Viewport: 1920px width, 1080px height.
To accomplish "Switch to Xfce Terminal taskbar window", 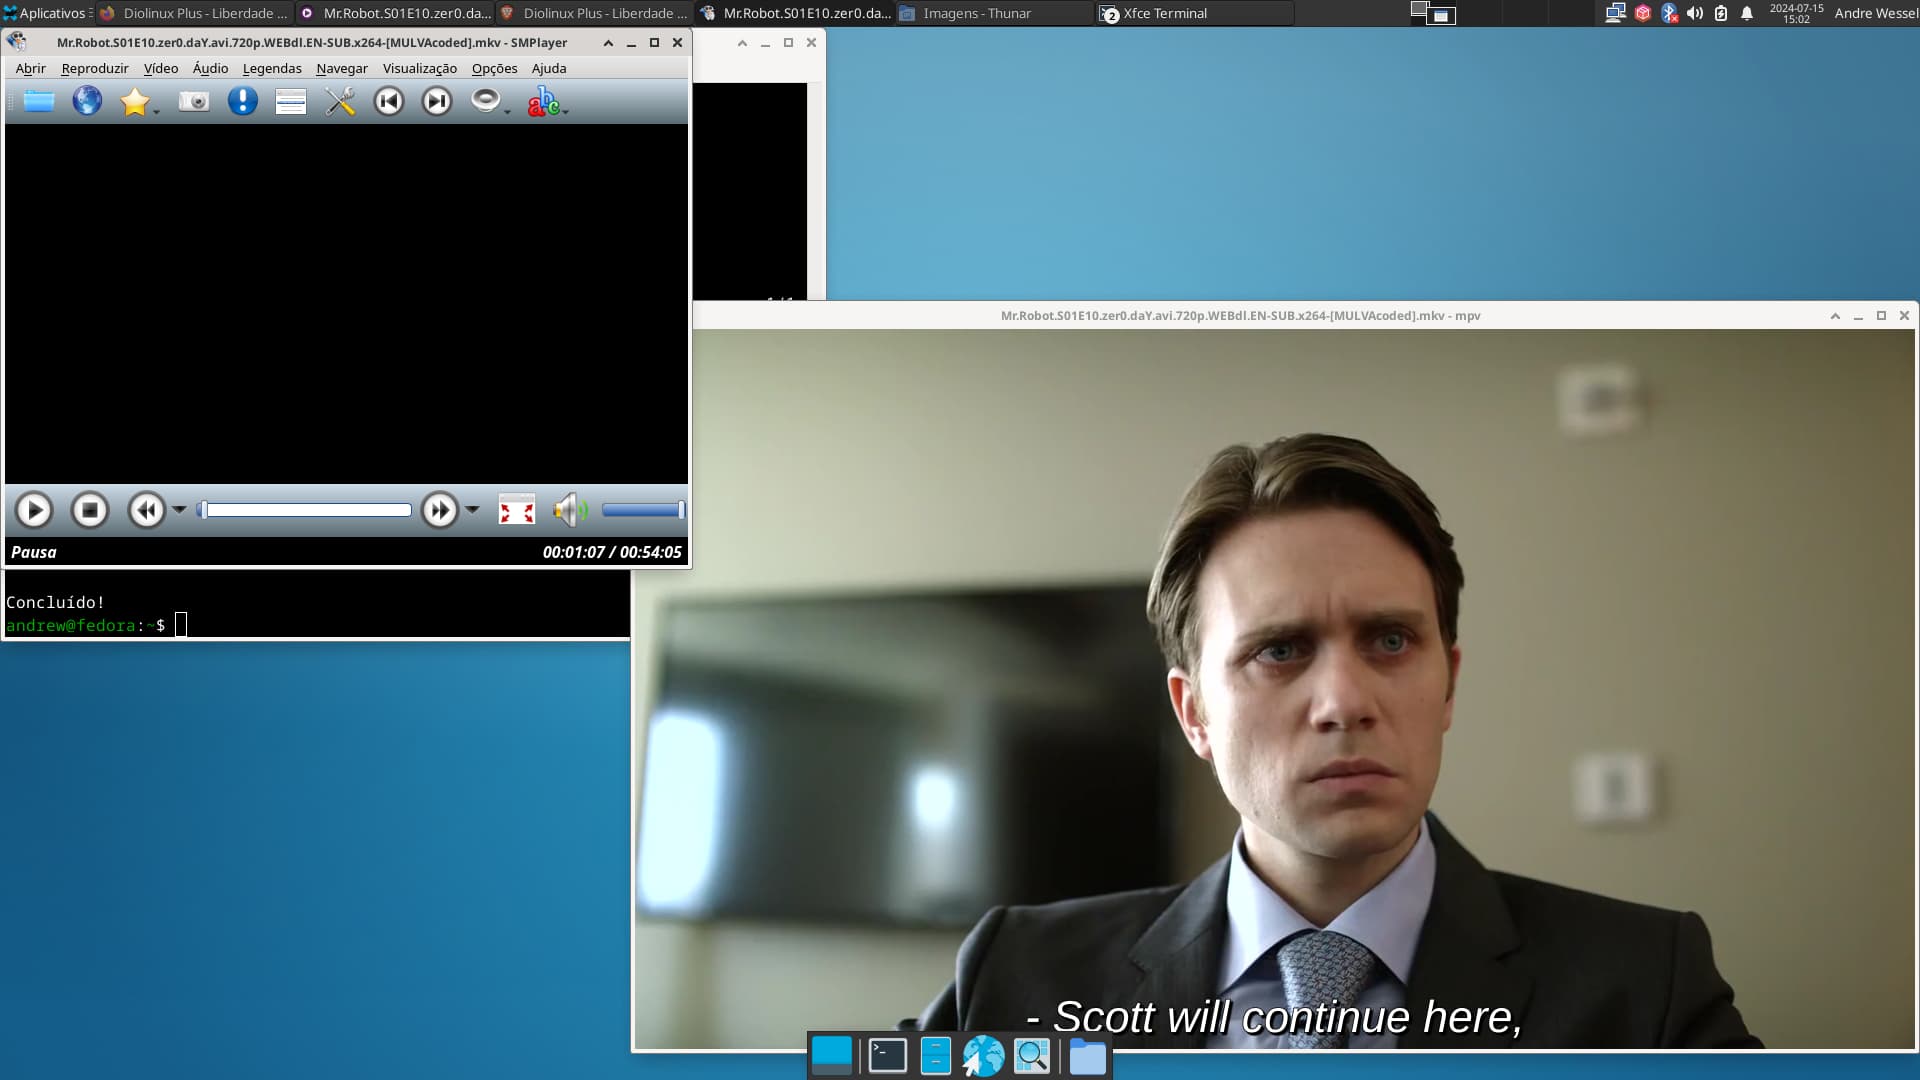I will point(1195,13).
